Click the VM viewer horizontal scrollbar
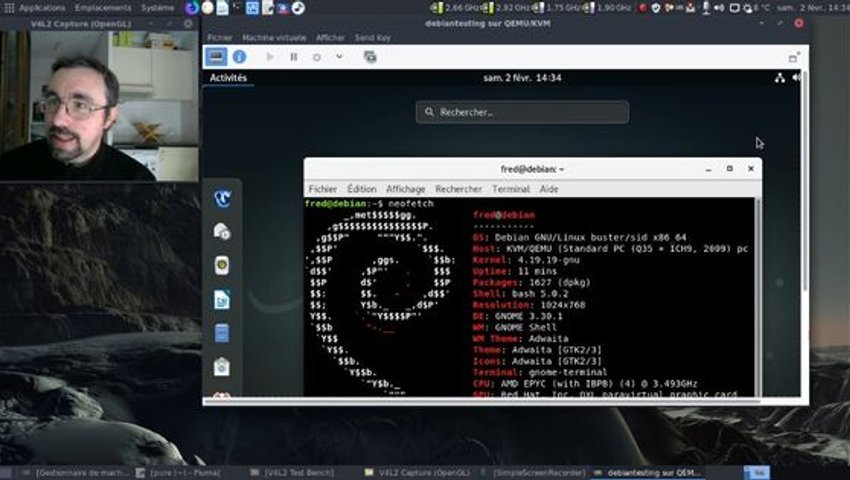Screen dimensions: 850x480 [481, 401]
